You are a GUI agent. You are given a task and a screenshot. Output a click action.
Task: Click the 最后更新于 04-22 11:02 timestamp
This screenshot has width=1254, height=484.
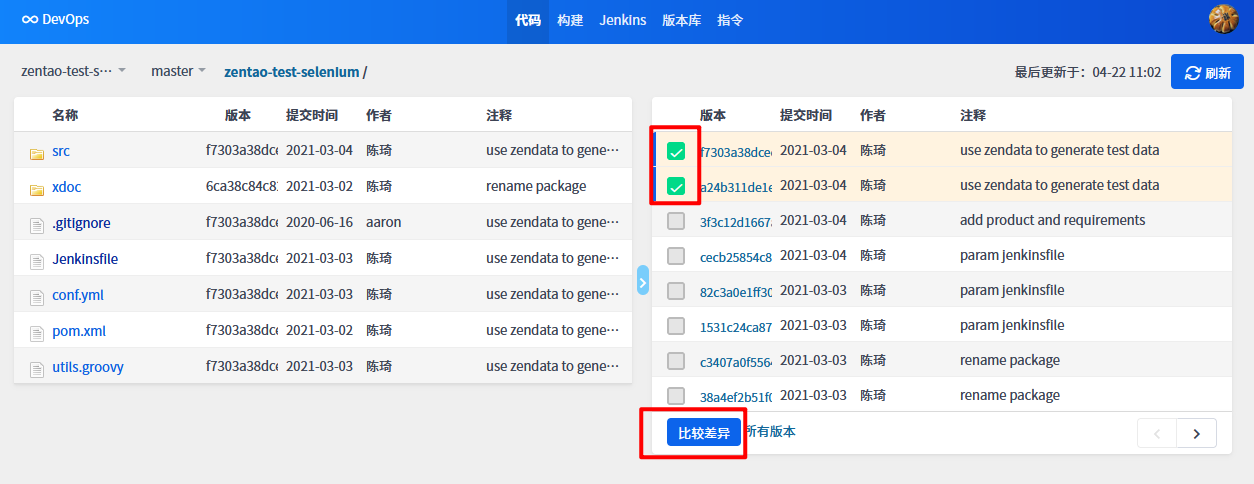(x=1088, y=72)
